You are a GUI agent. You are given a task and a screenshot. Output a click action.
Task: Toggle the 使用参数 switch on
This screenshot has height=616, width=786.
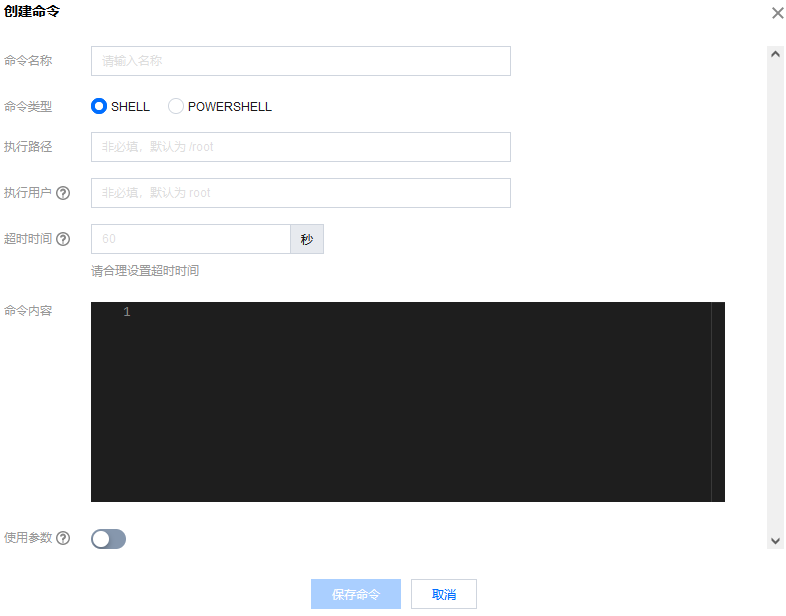[108, 539]
